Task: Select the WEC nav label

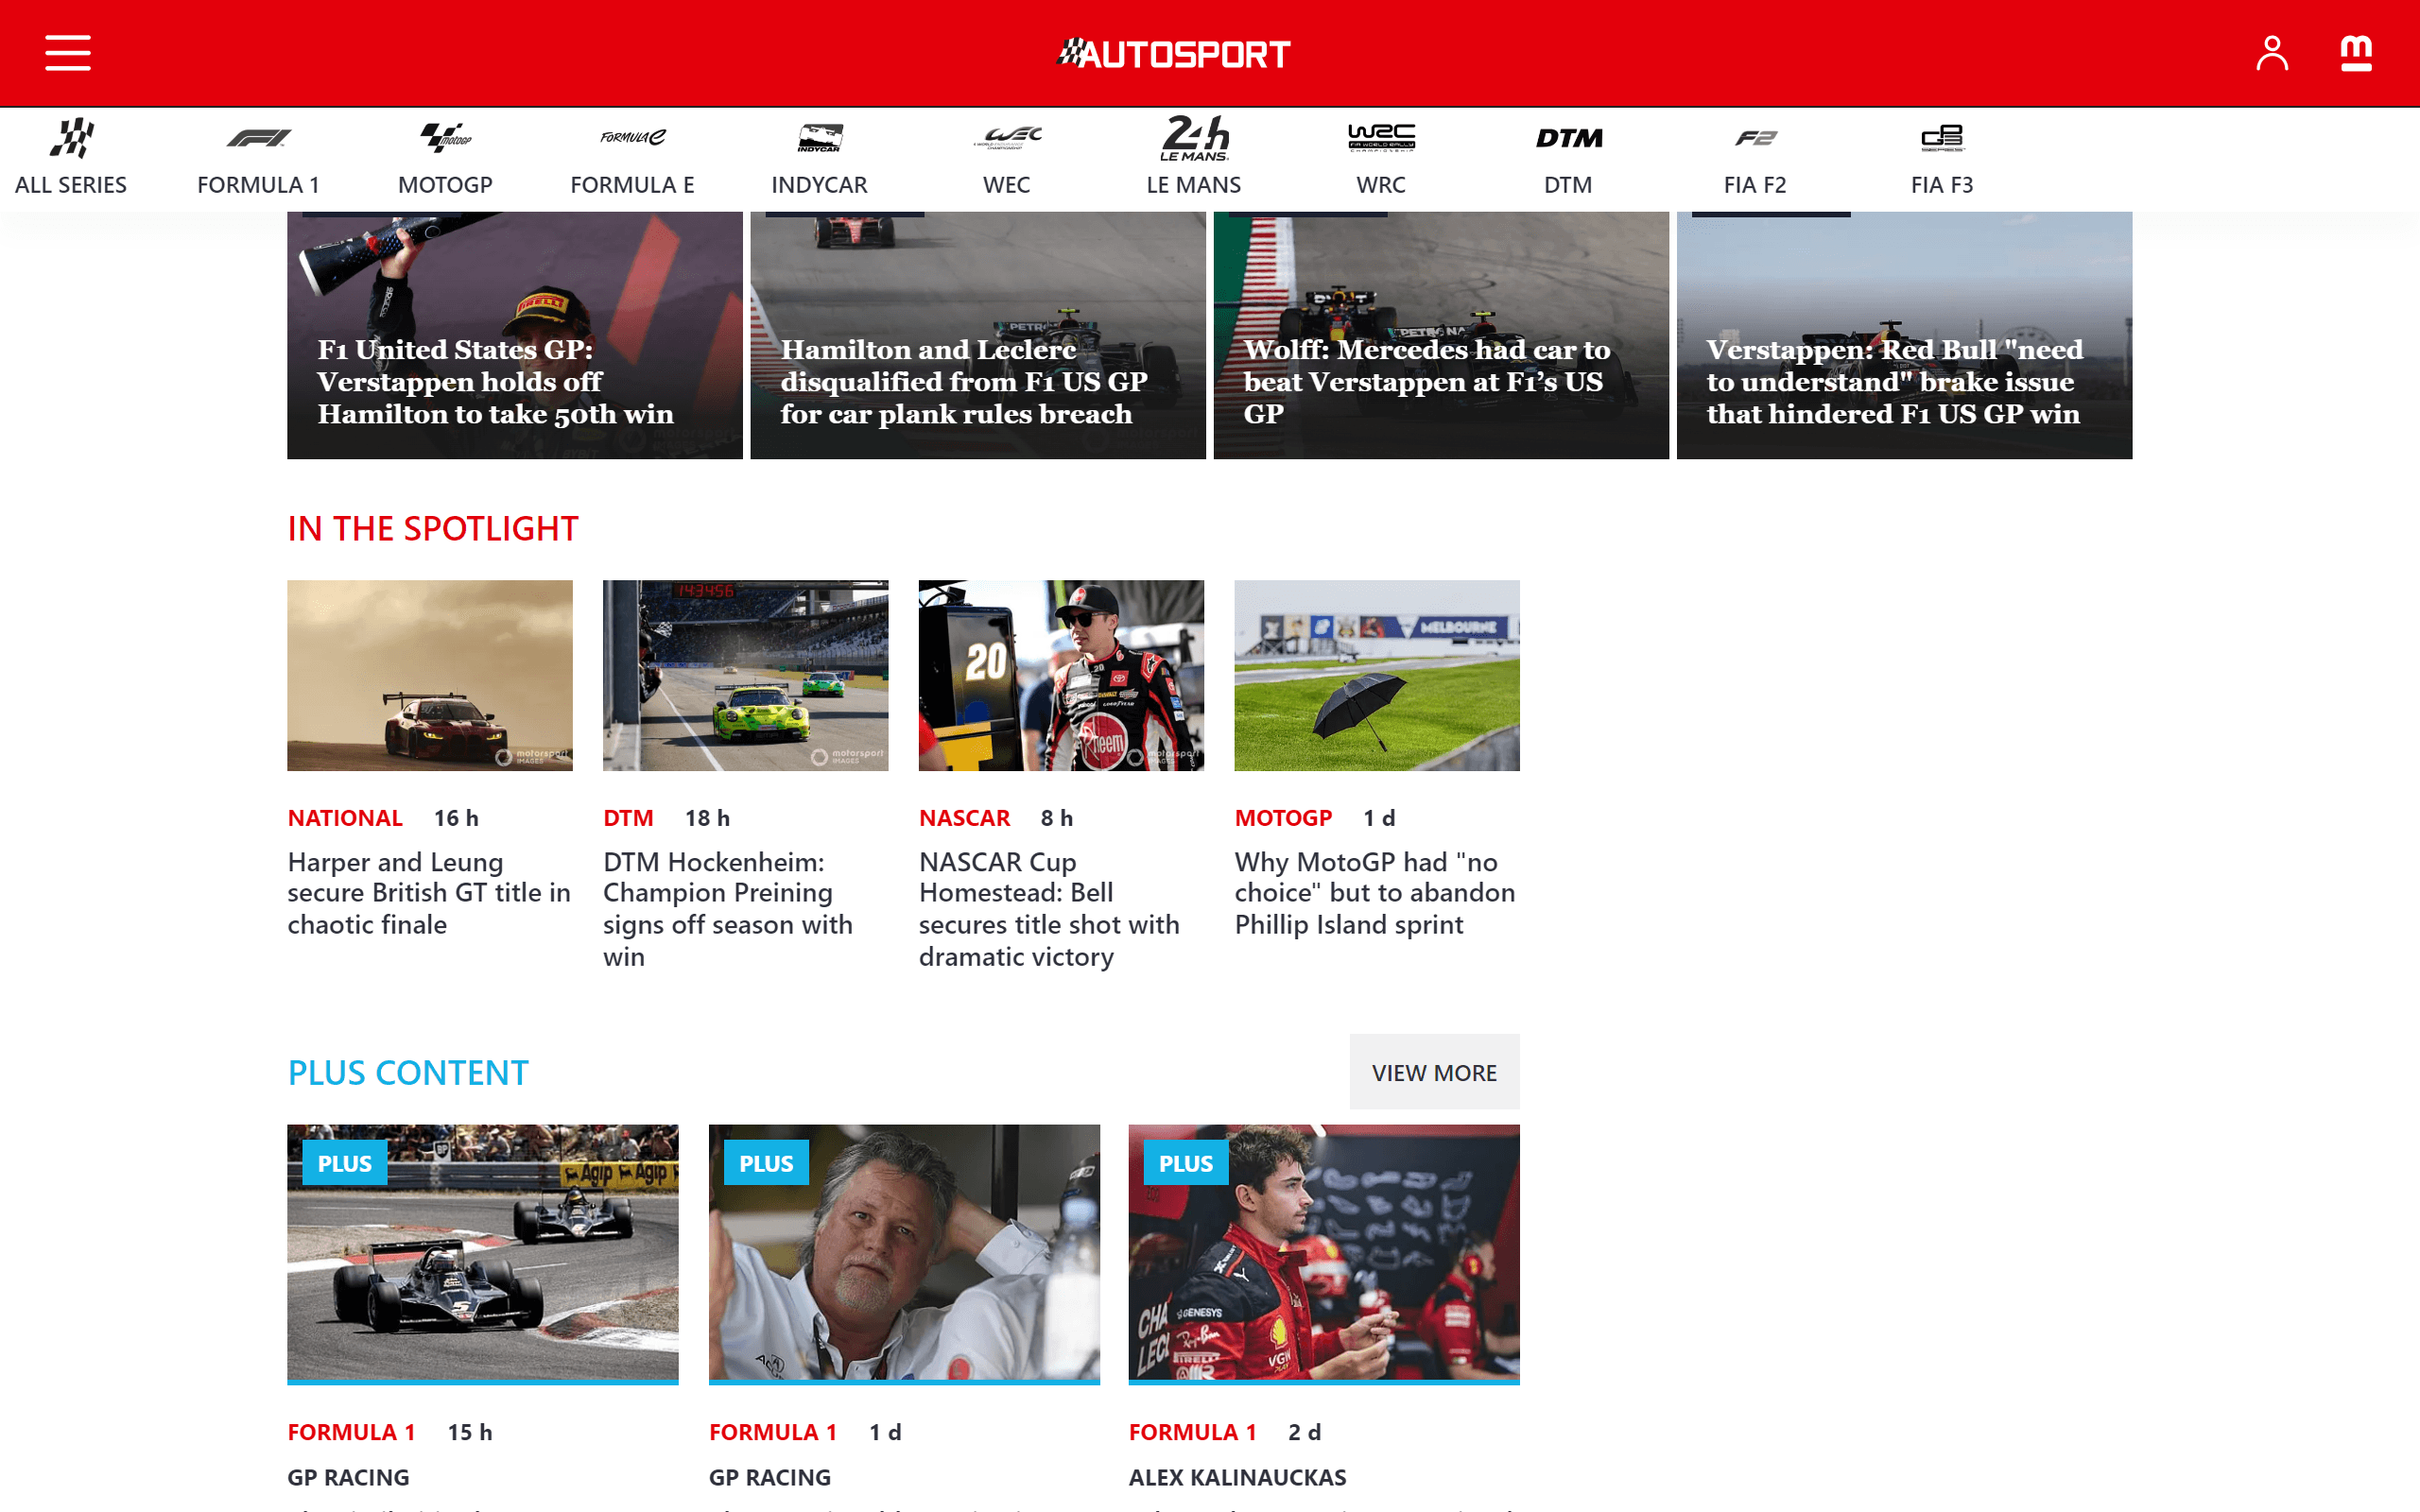Action: pyautogui.click(x=1007, y=185)
